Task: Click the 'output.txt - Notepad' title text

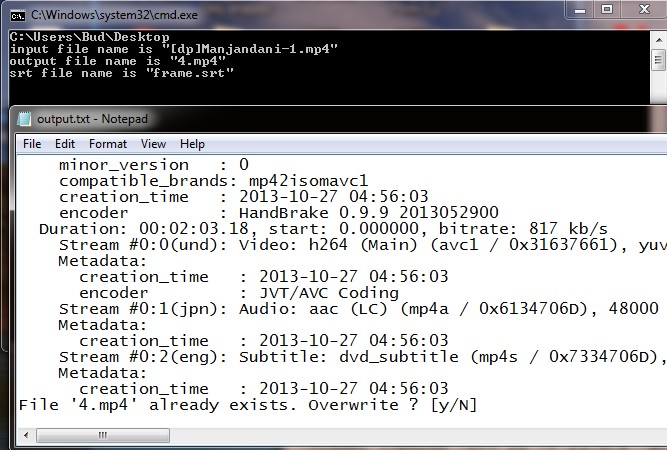Action: point(92,119)
